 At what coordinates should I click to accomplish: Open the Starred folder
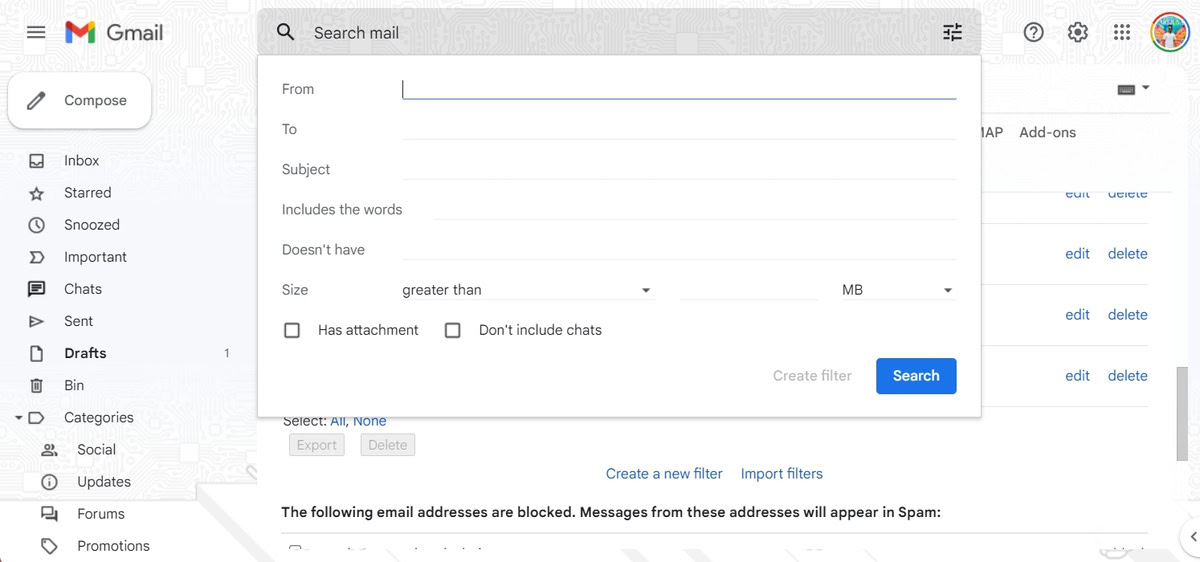pyautogui.click(x=88, y=193)
